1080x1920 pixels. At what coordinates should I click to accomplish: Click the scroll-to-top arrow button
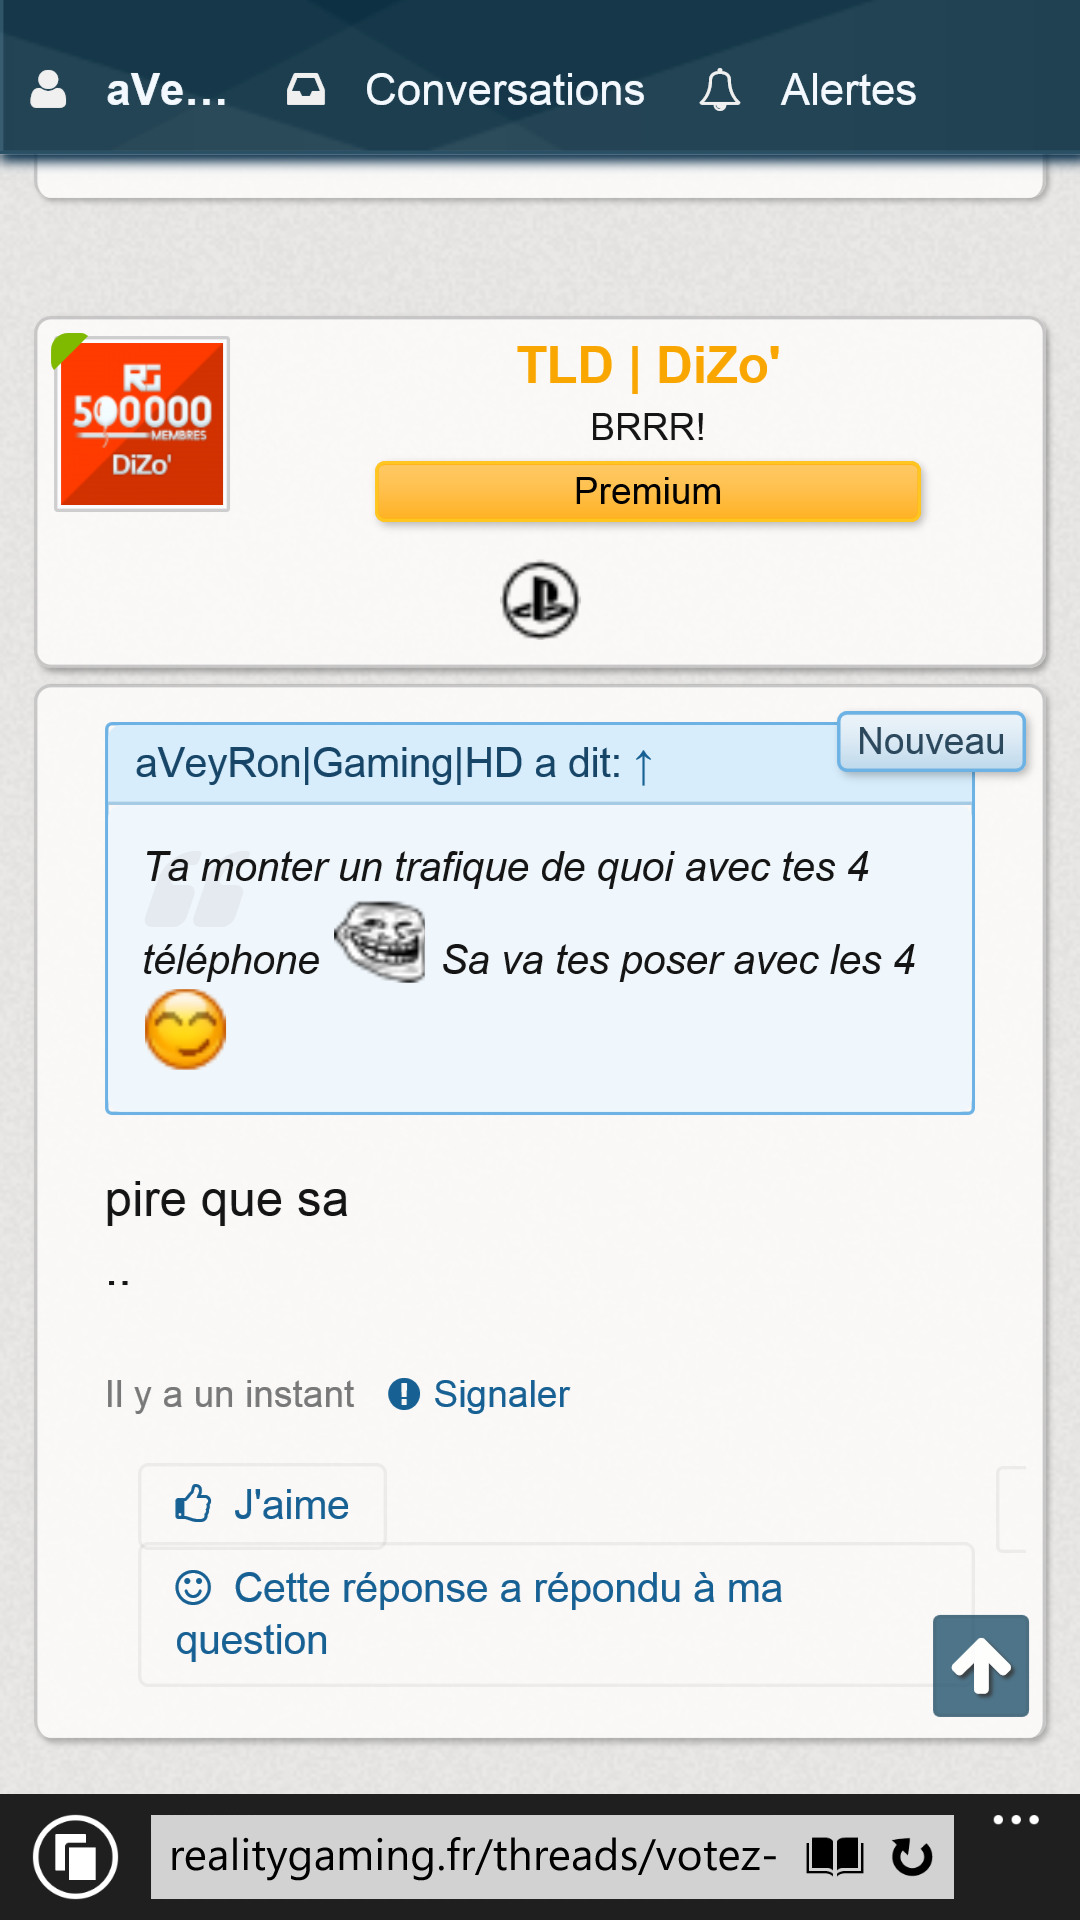pyautogui.click(x=981, y=1666)
